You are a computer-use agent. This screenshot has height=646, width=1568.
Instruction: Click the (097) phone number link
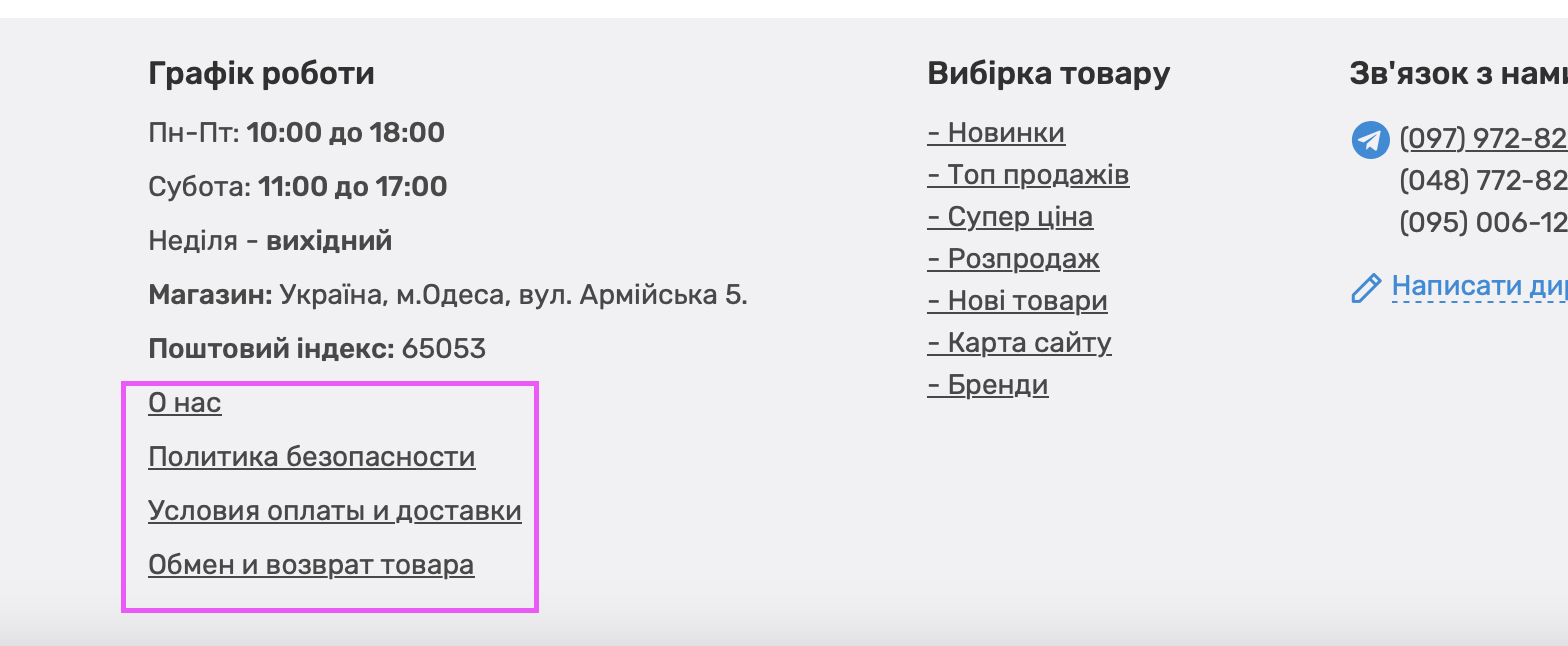click(1483, 138)
